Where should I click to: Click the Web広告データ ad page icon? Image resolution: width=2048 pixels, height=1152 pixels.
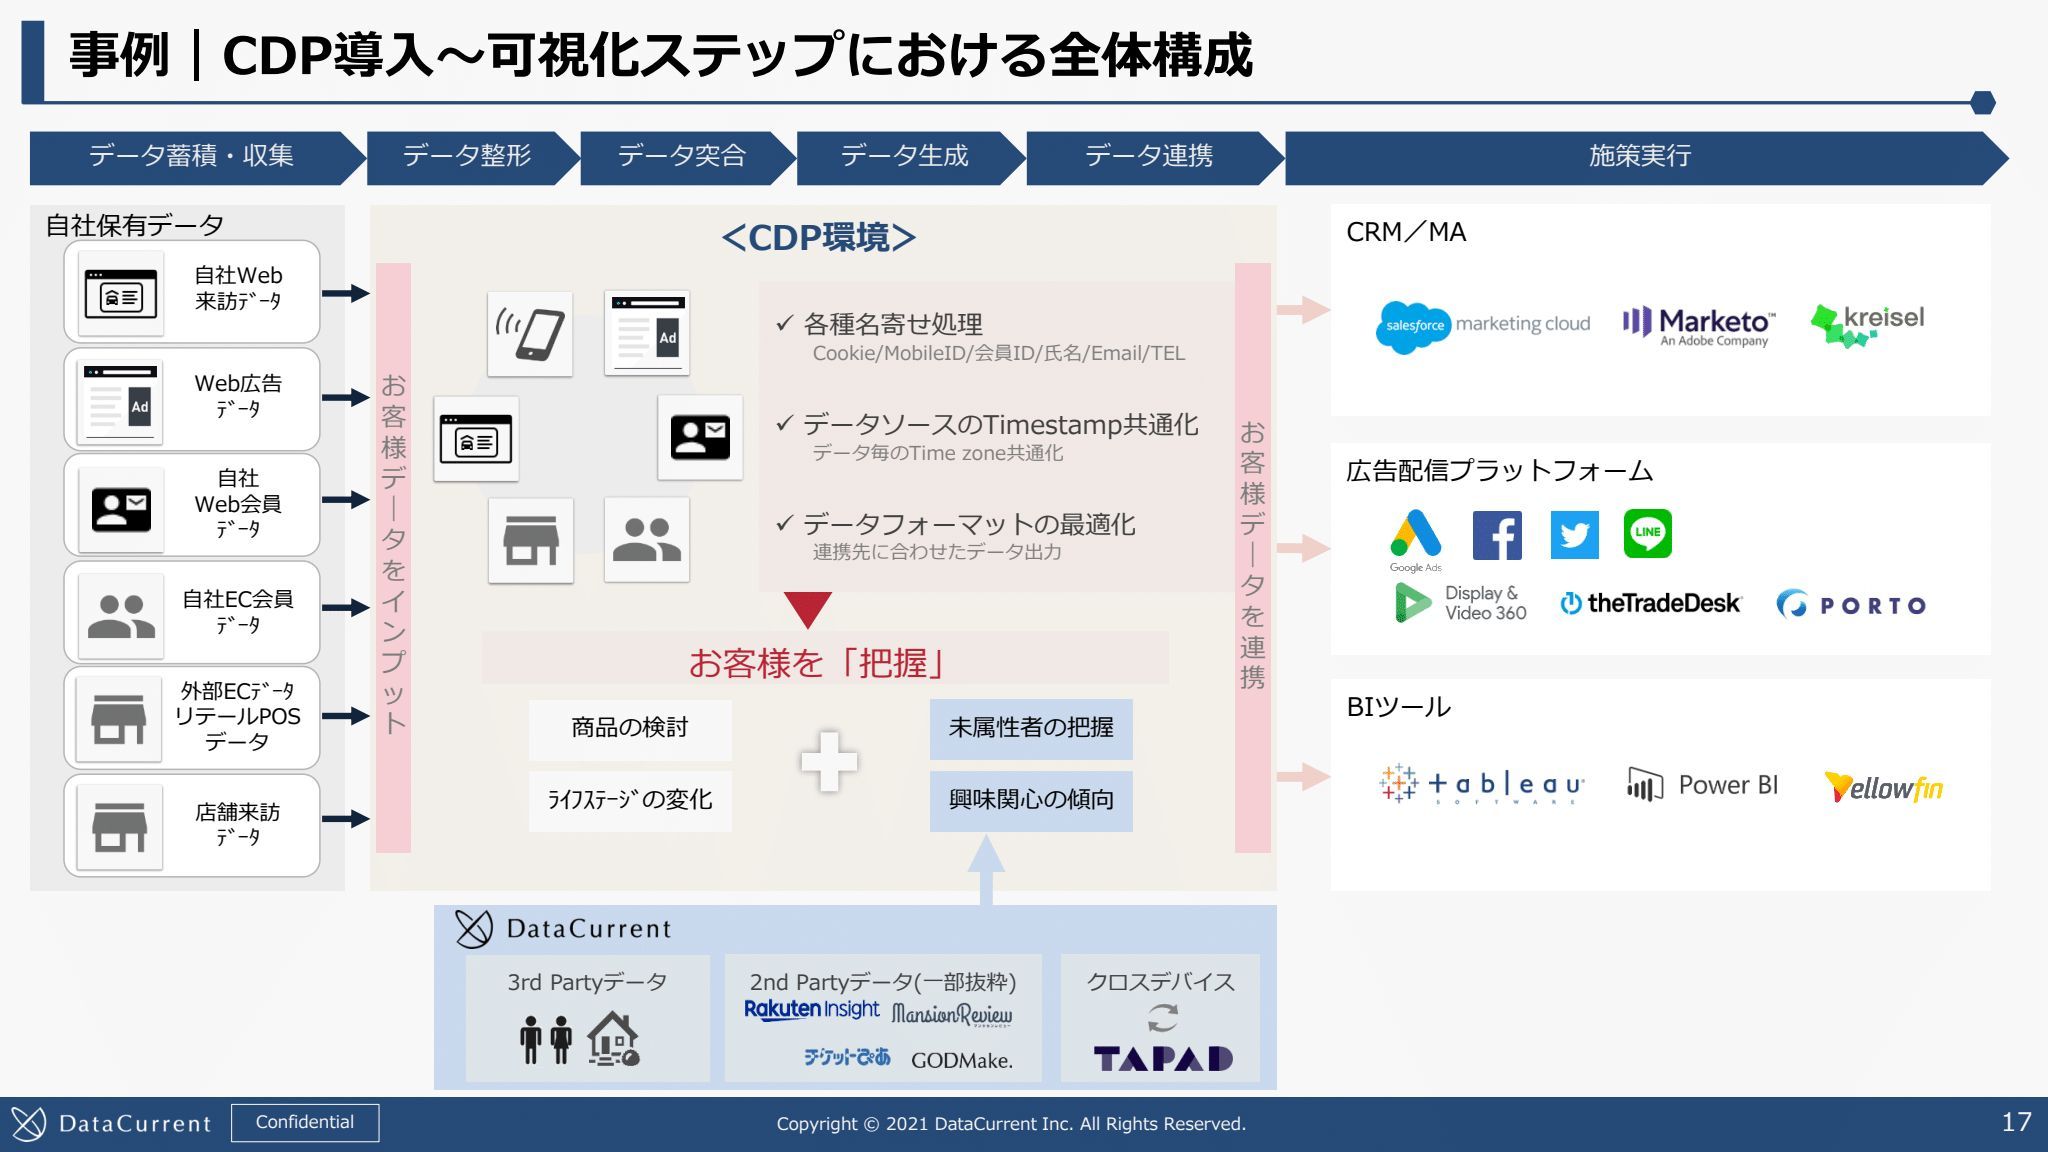(121, 400)
